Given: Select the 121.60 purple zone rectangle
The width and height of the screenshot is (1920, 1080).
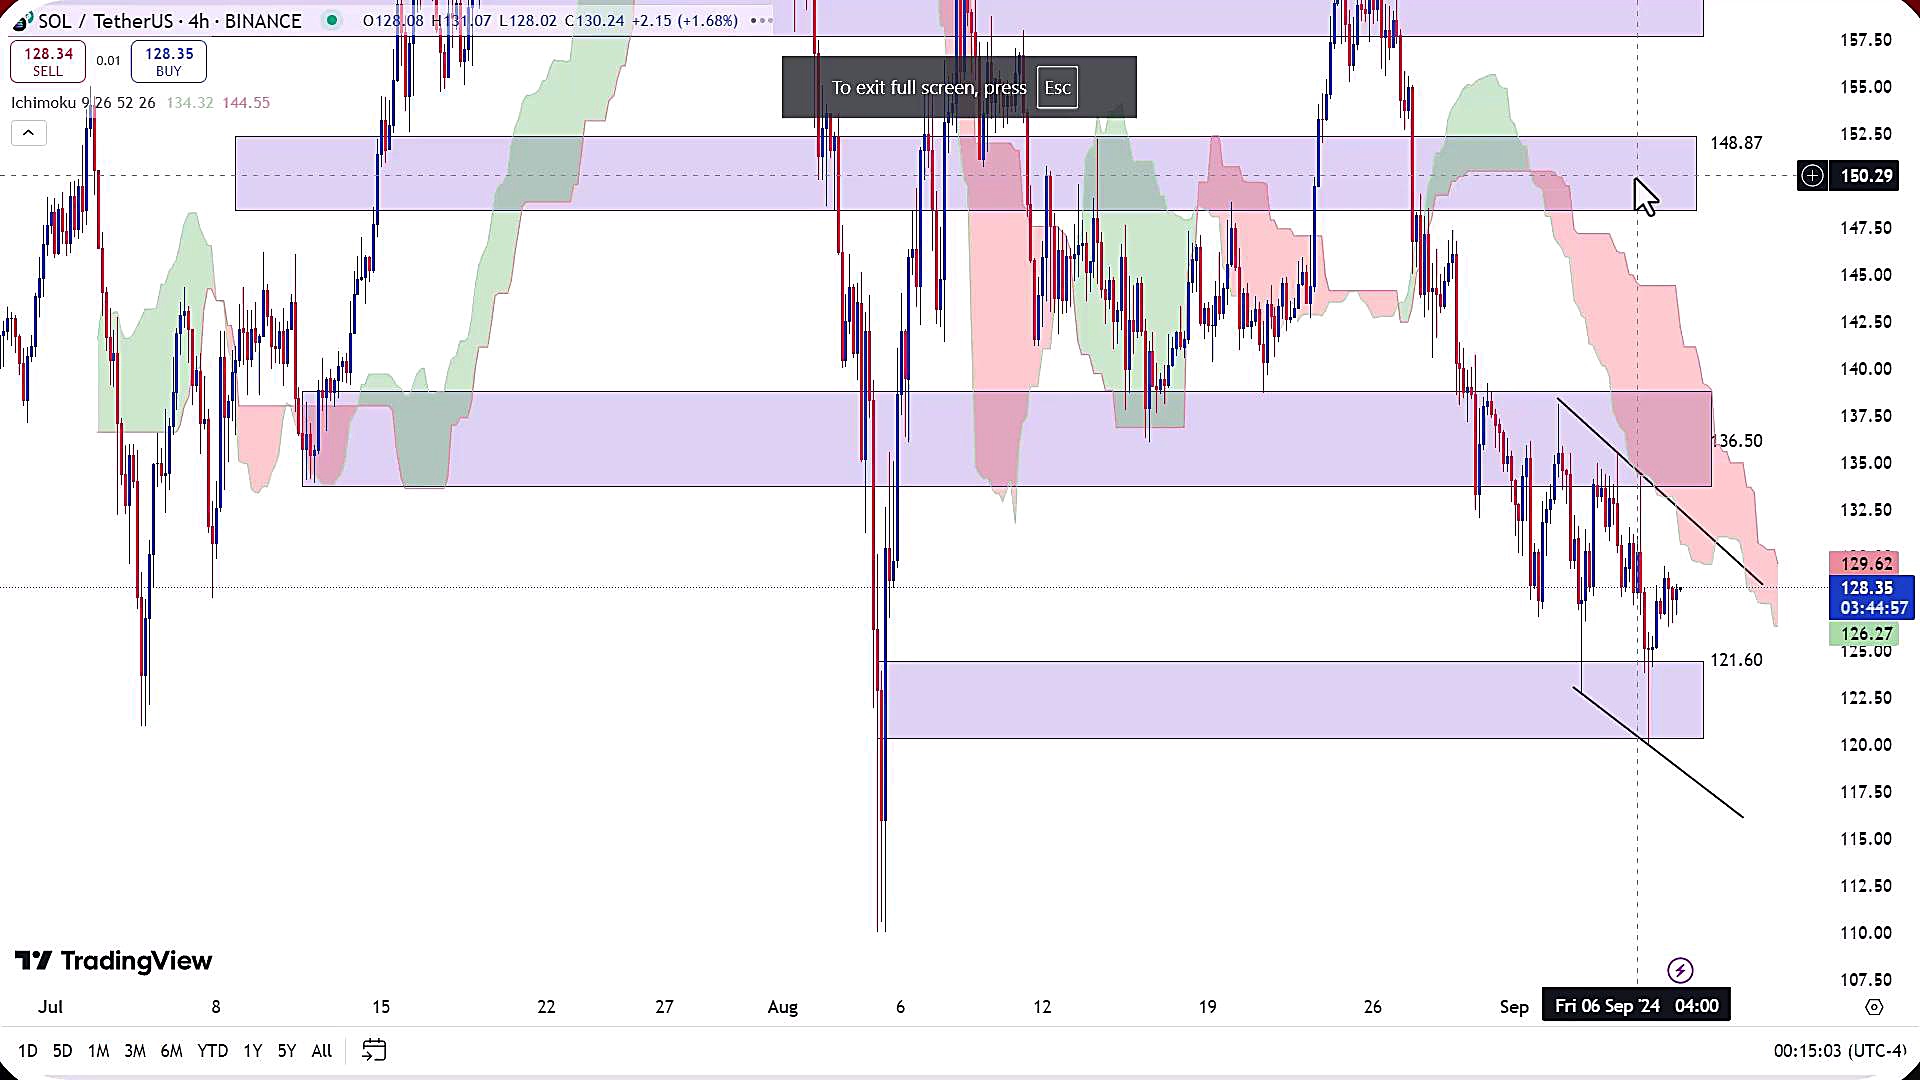Looking at the screenshot, I should 1292,700.
